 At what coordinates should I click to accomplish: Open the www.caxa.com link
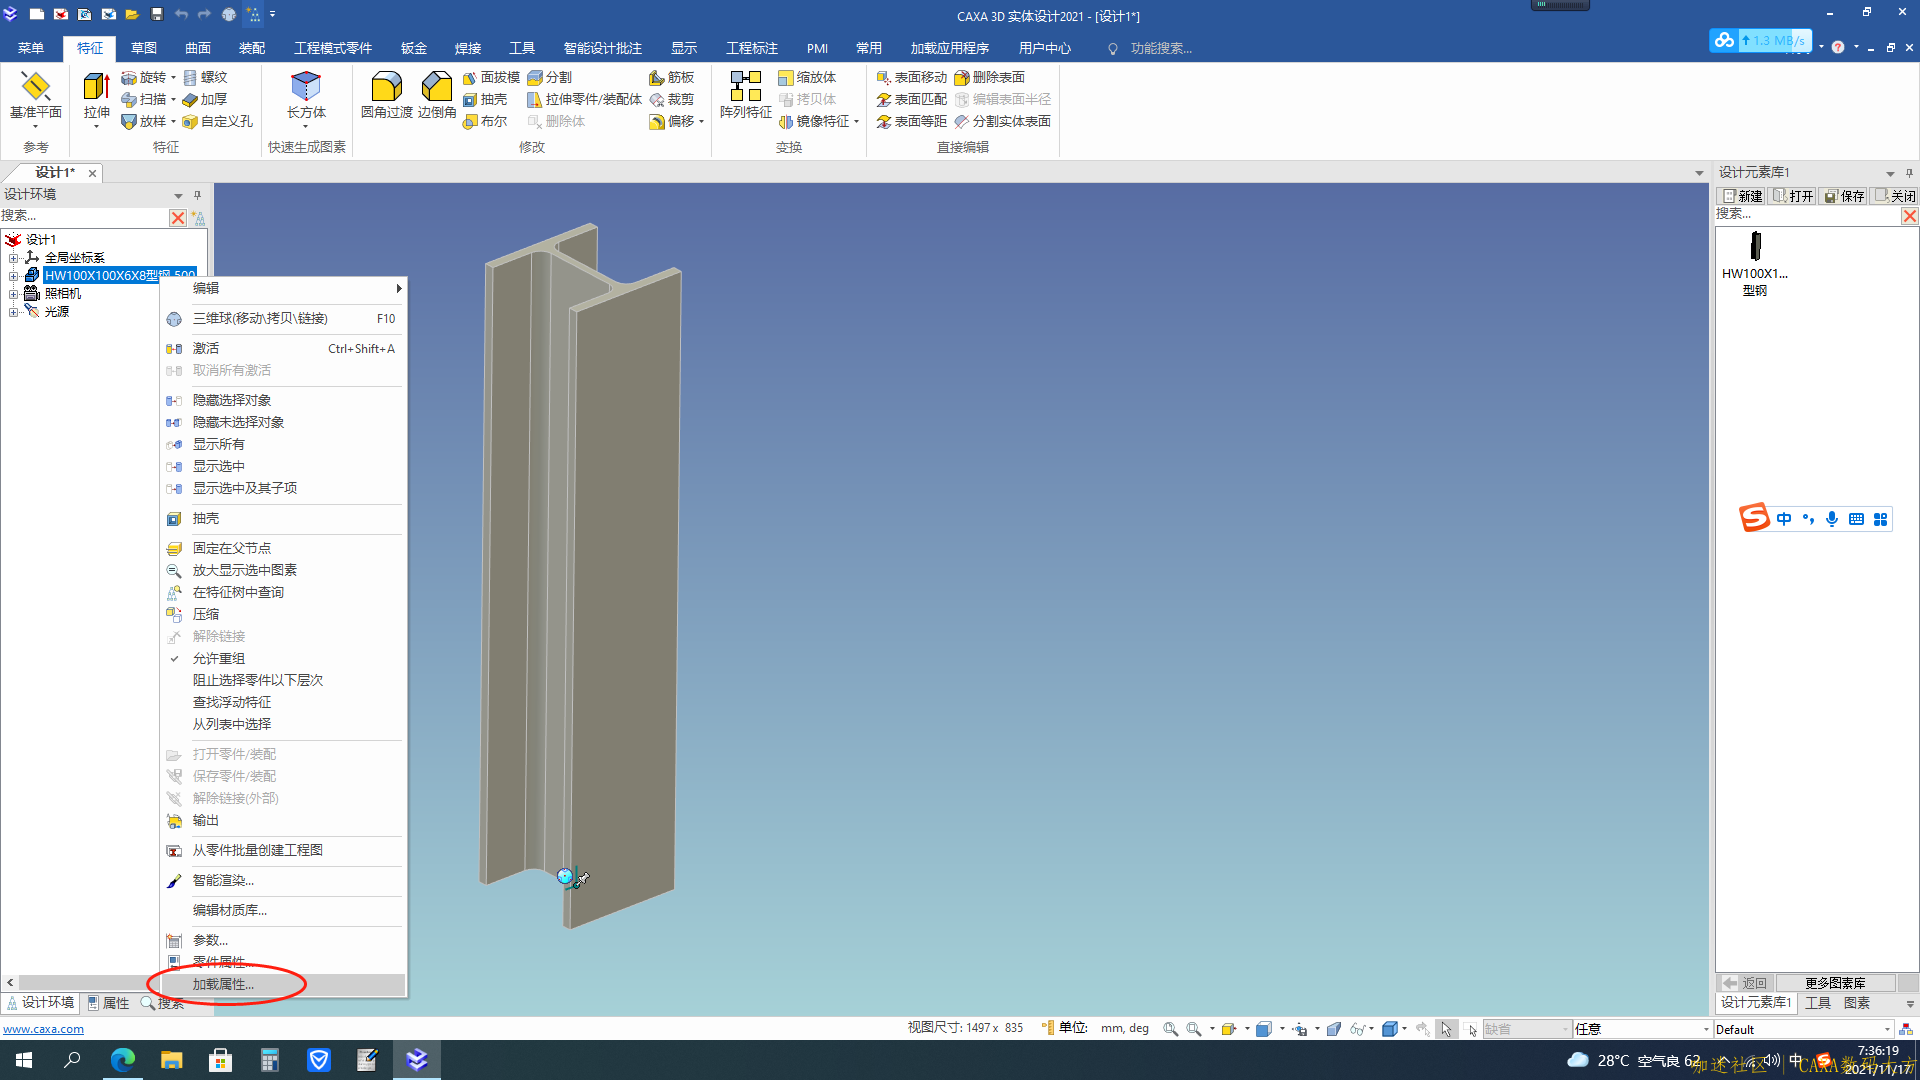[43, 1029]
